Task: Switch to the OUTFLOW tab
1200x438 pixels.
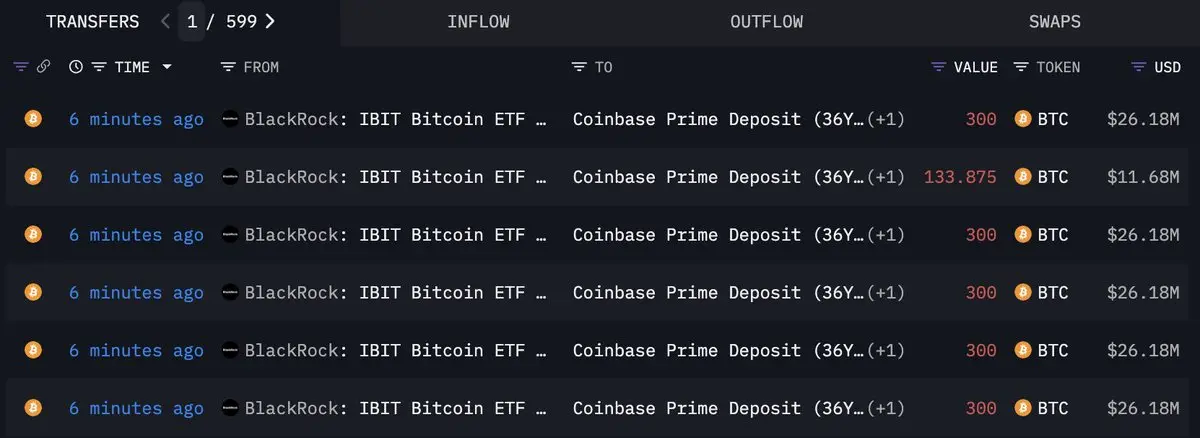Action: click(766, 22)
